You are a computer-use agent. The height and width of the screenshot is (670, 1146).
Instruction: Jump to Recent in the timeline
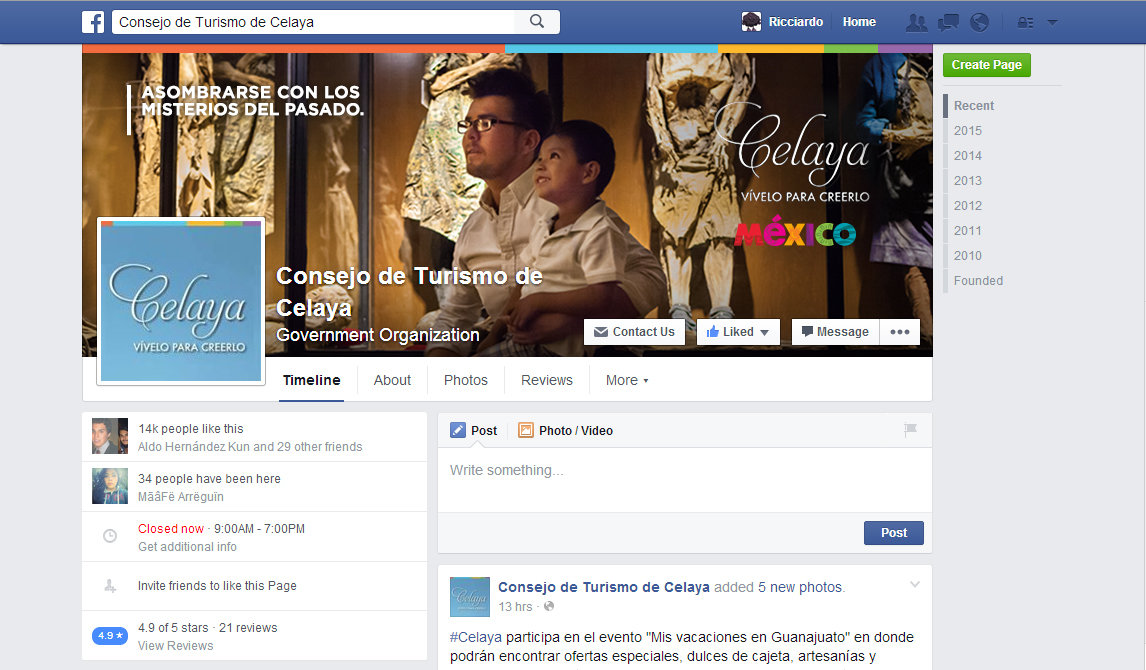(x=974, y=106)
